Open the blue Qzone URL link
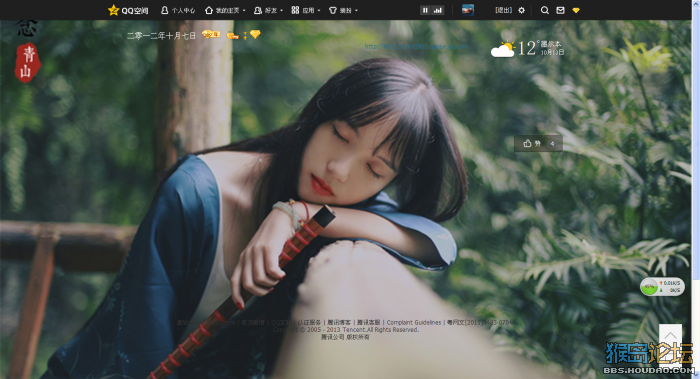Screen dimensions: 700x379 point(417,46)
